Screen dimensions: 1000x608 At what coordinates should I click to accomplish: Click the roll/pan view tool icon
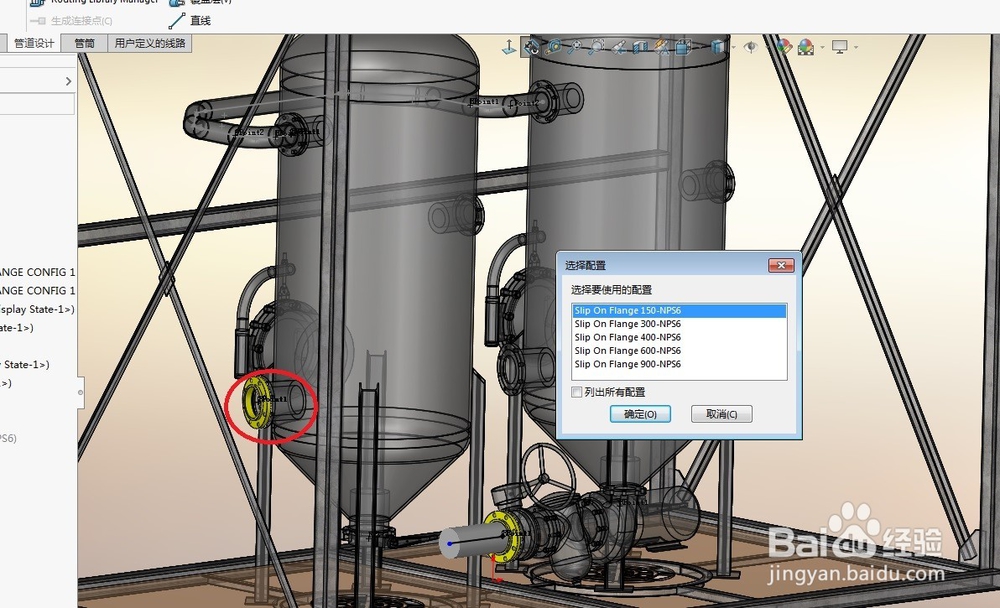tap(553, 47)
